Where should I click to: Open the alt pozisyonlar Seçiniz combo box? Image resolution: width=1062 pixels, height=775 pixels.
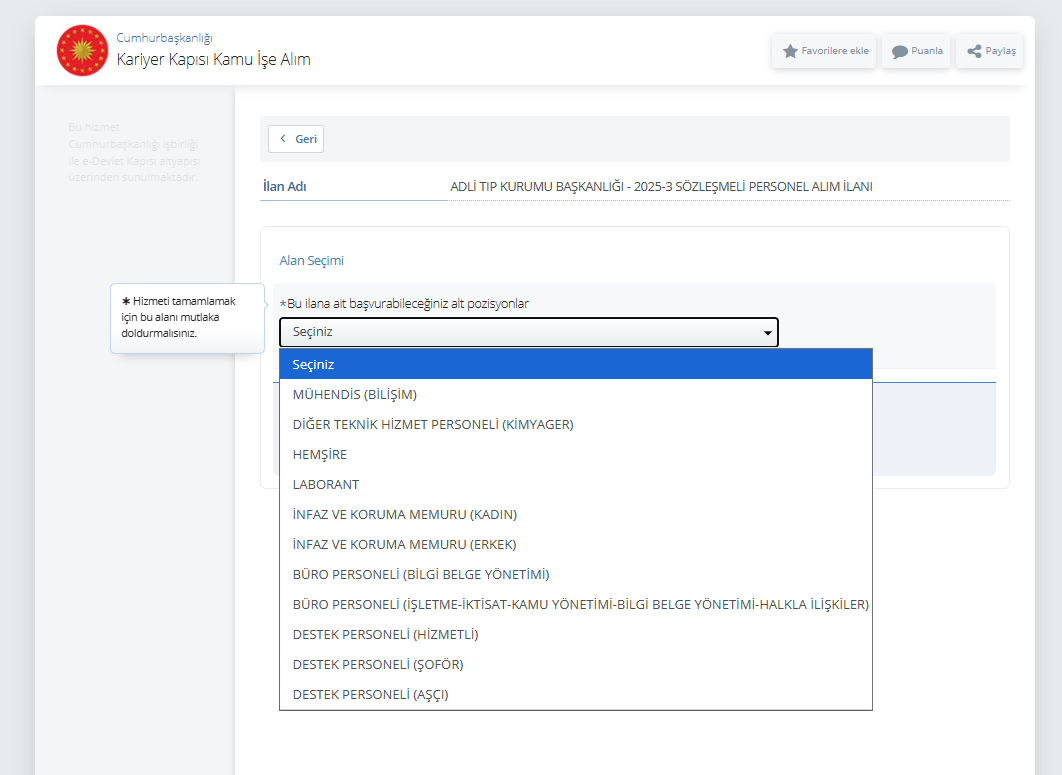point(528,332)
